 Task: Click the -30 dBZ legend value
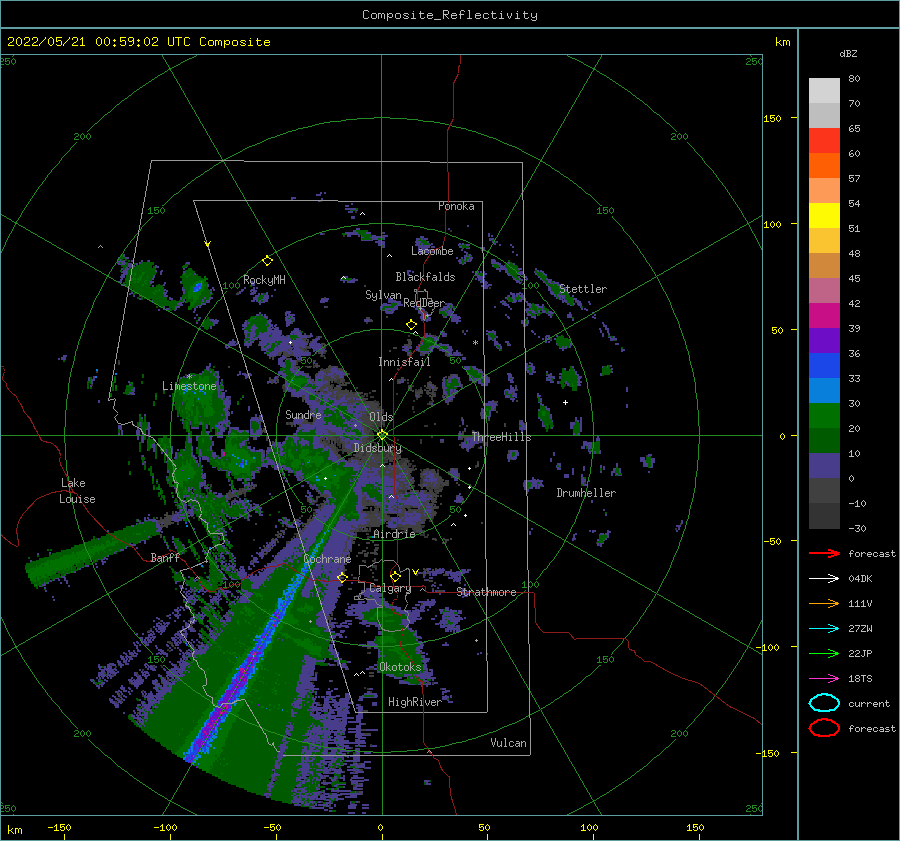point(858,528)
